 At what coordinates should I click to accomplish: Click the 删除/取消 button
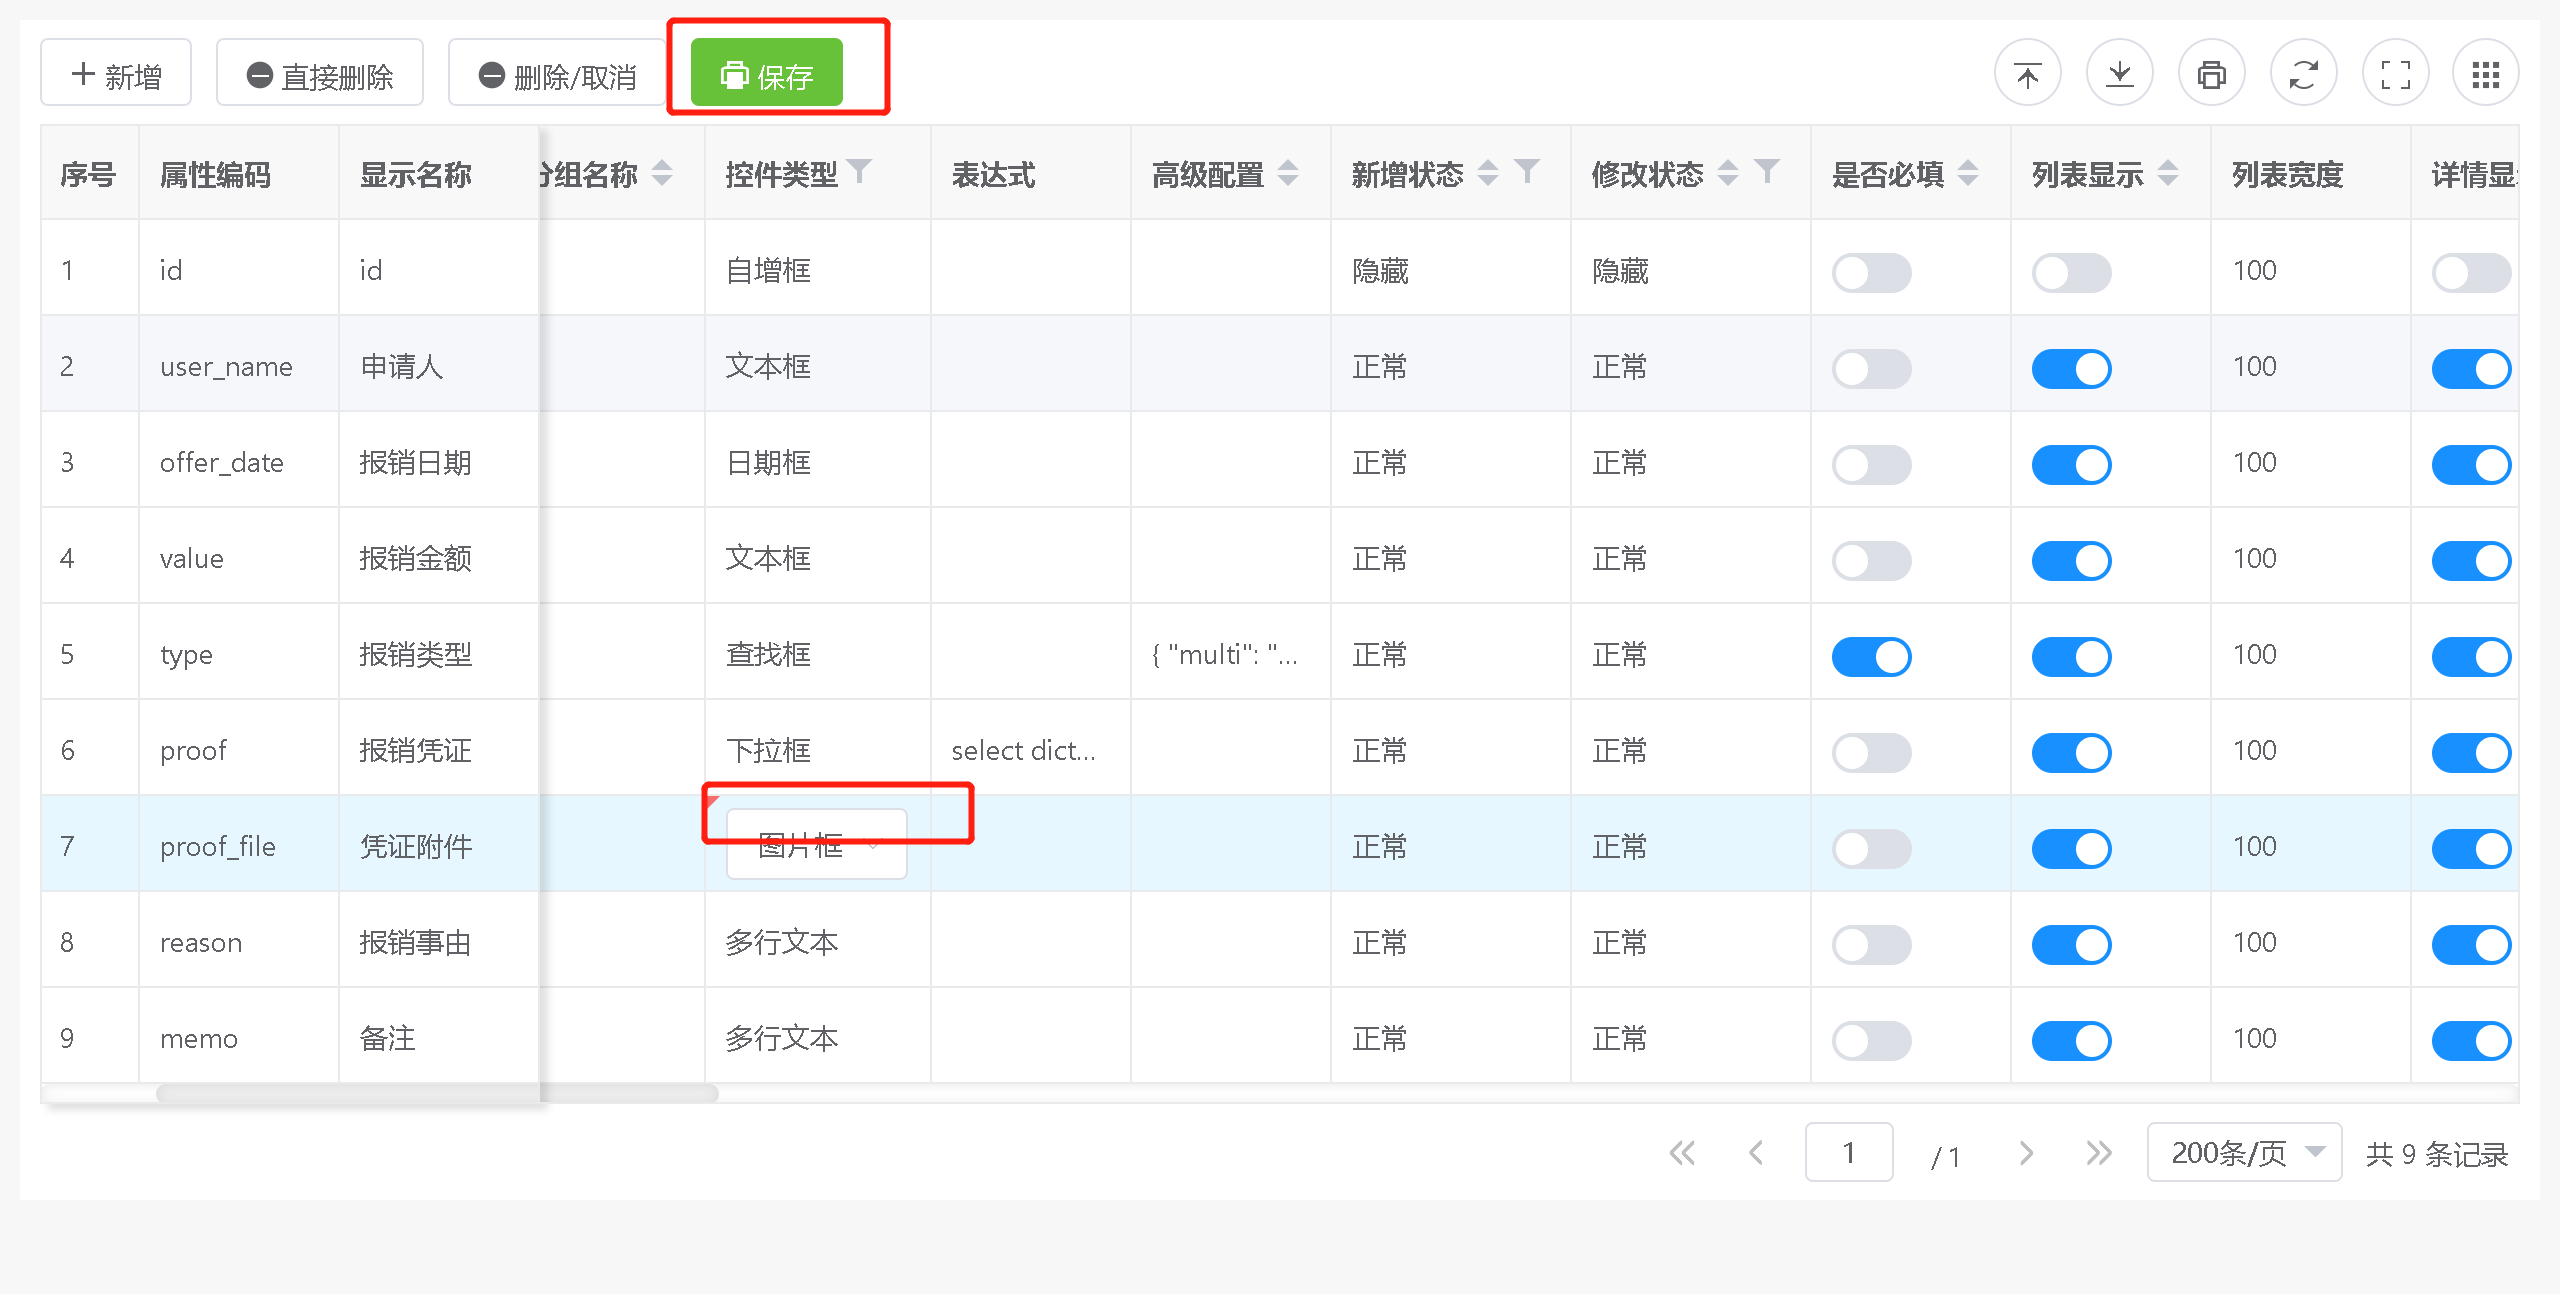tap(556, 73)
